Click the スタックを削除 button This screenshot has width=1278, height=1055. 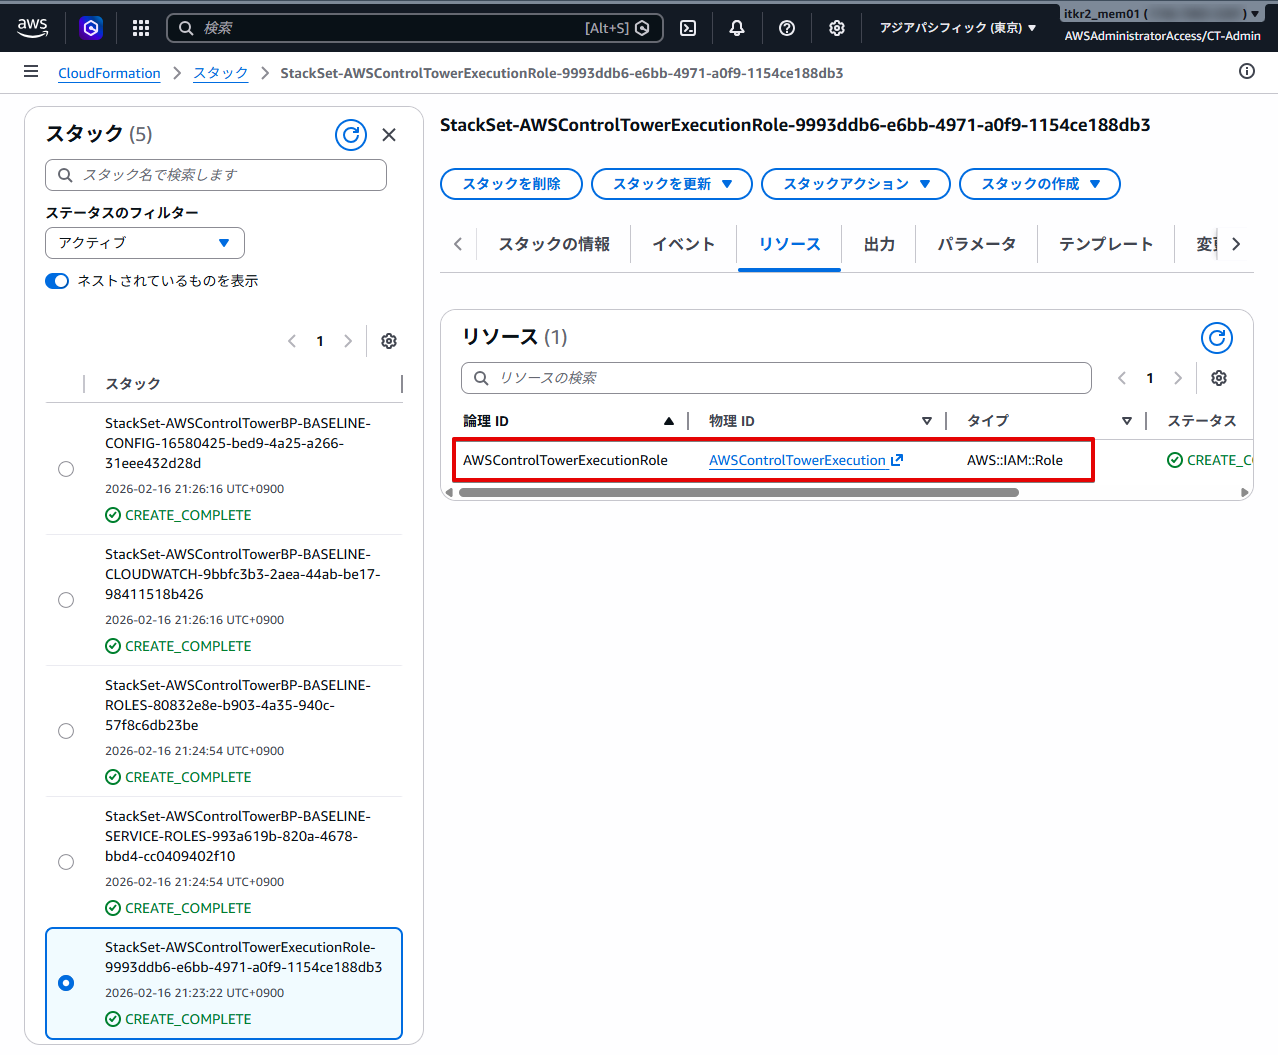coord(511,184)
